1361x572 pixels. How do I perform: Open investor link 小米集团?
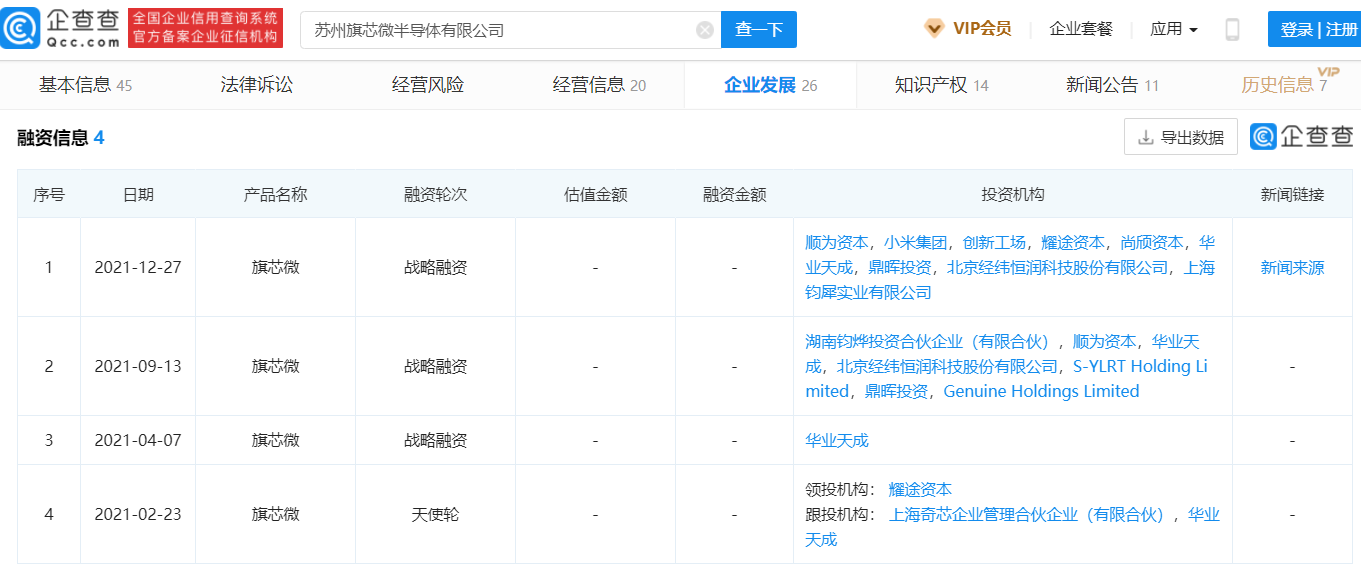[x=916, y=243]
